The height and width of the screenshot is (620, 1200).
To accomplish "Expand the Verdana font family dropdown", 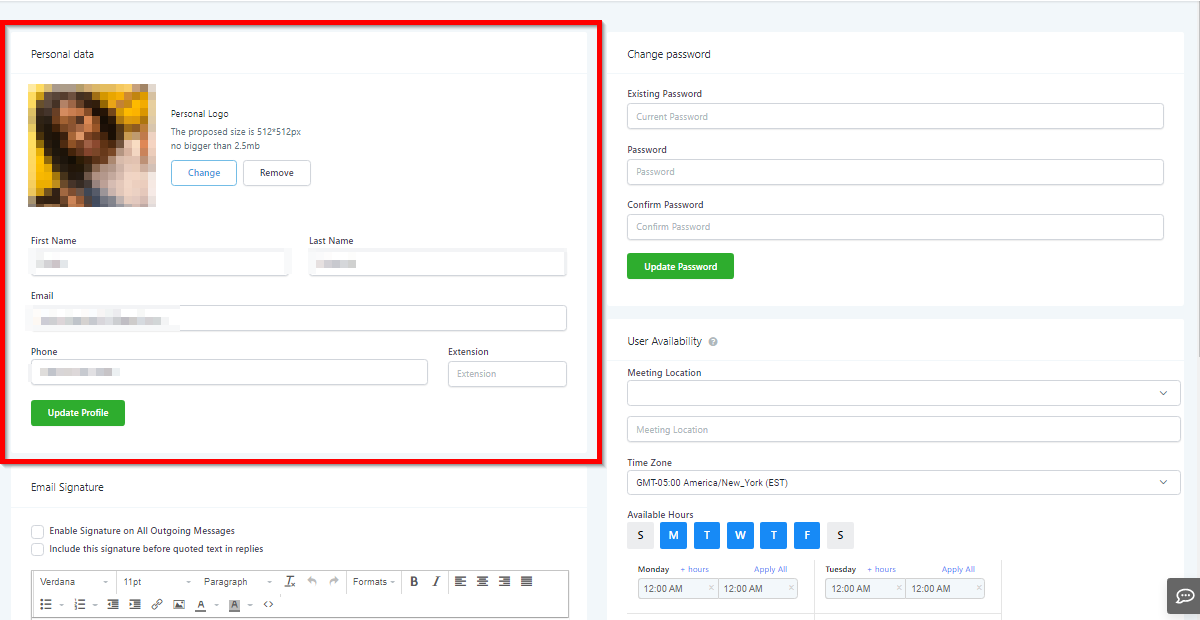I will point(74,581).
